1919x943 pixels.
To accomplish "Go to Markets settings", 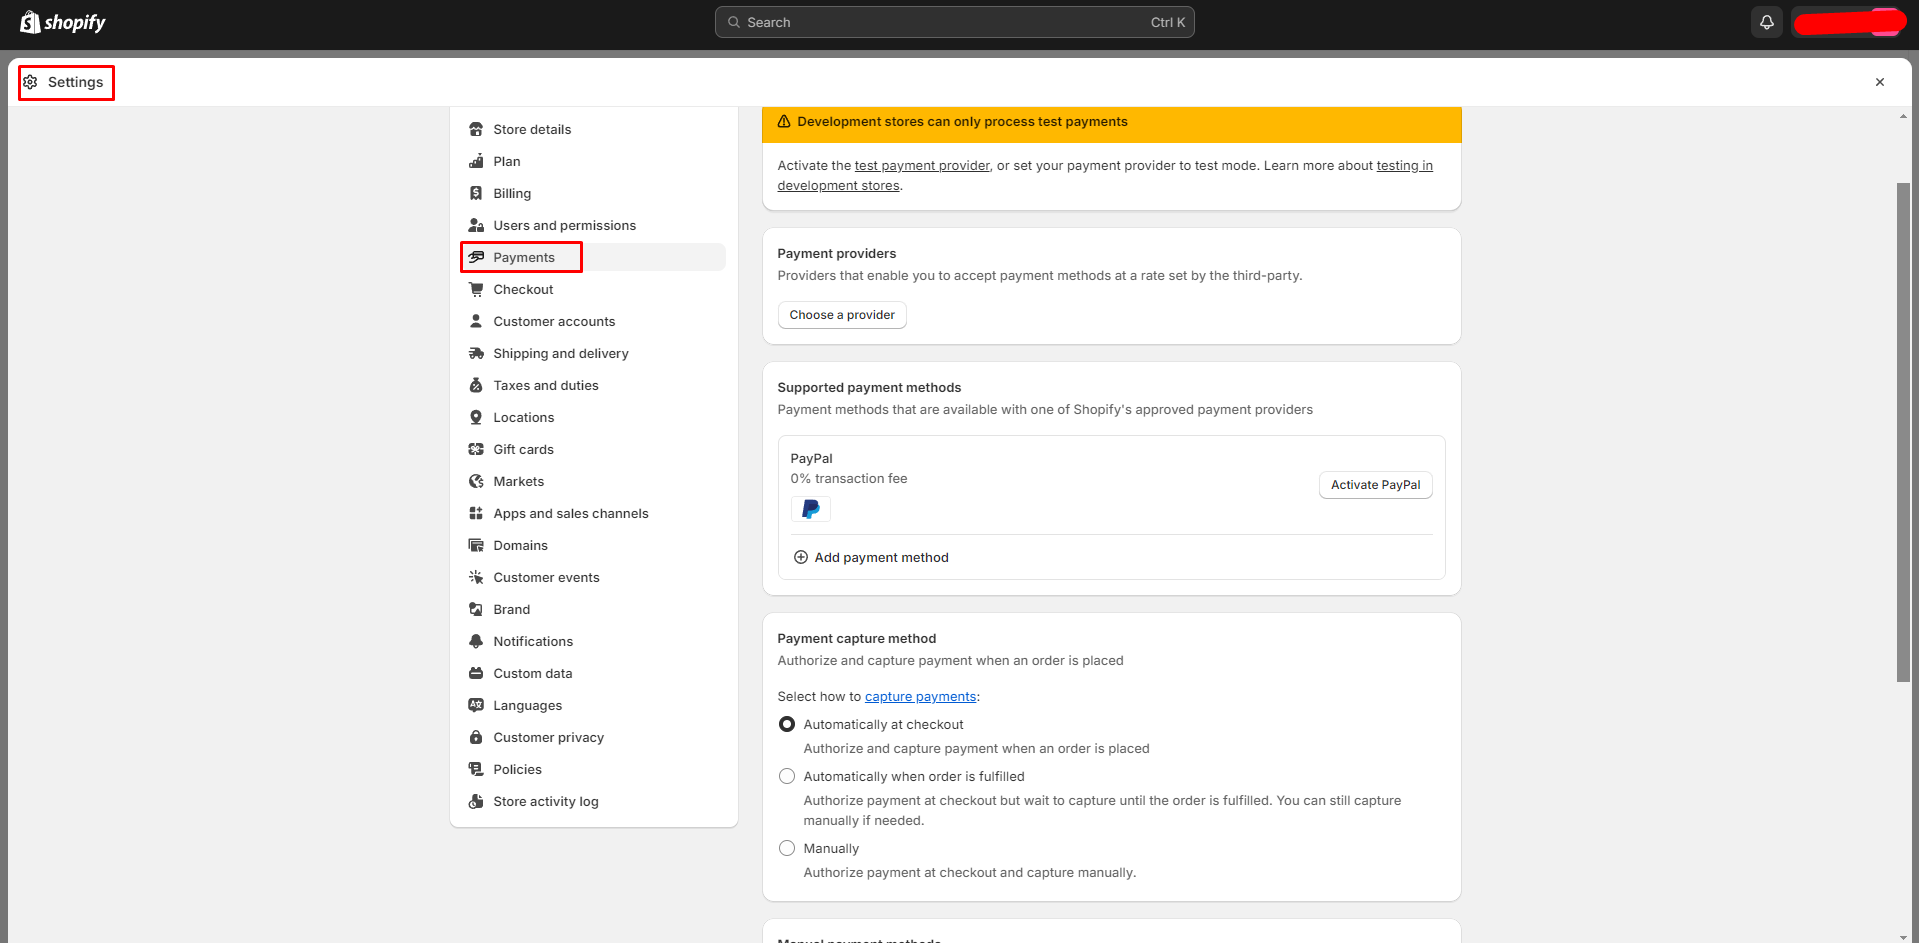I will (594, 481).
